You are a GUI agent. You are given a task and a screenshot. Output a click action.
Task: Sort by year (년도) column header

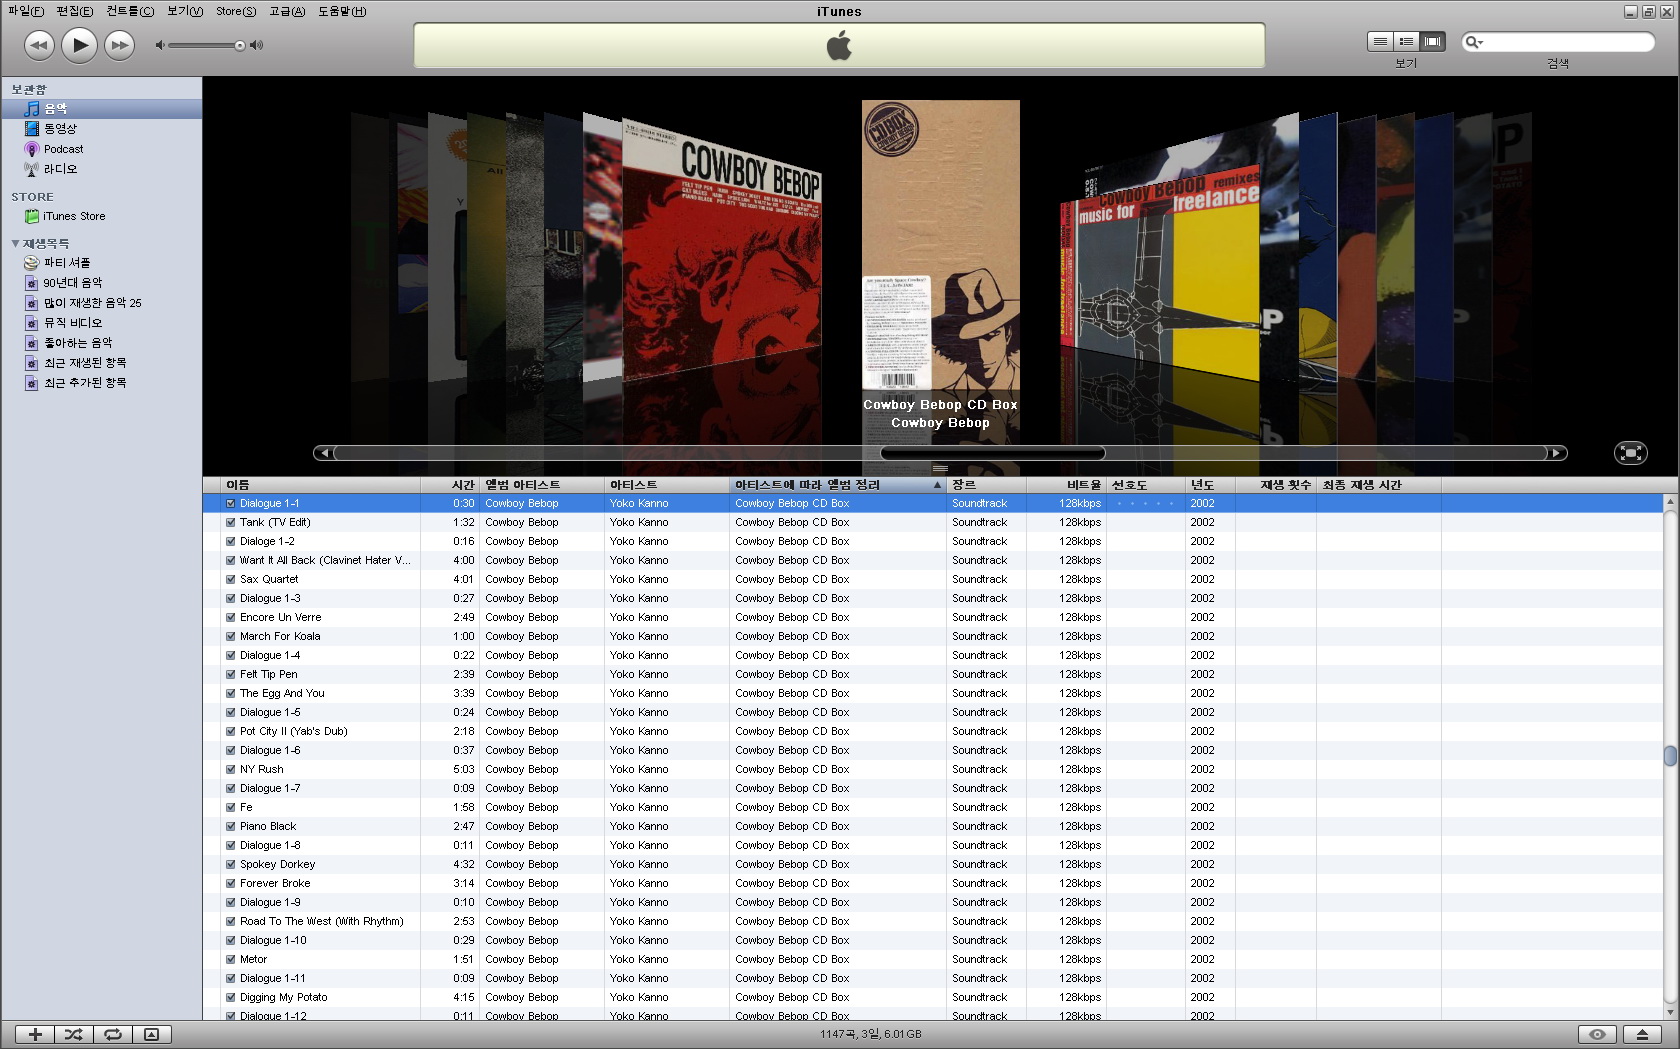point(1210,485)
